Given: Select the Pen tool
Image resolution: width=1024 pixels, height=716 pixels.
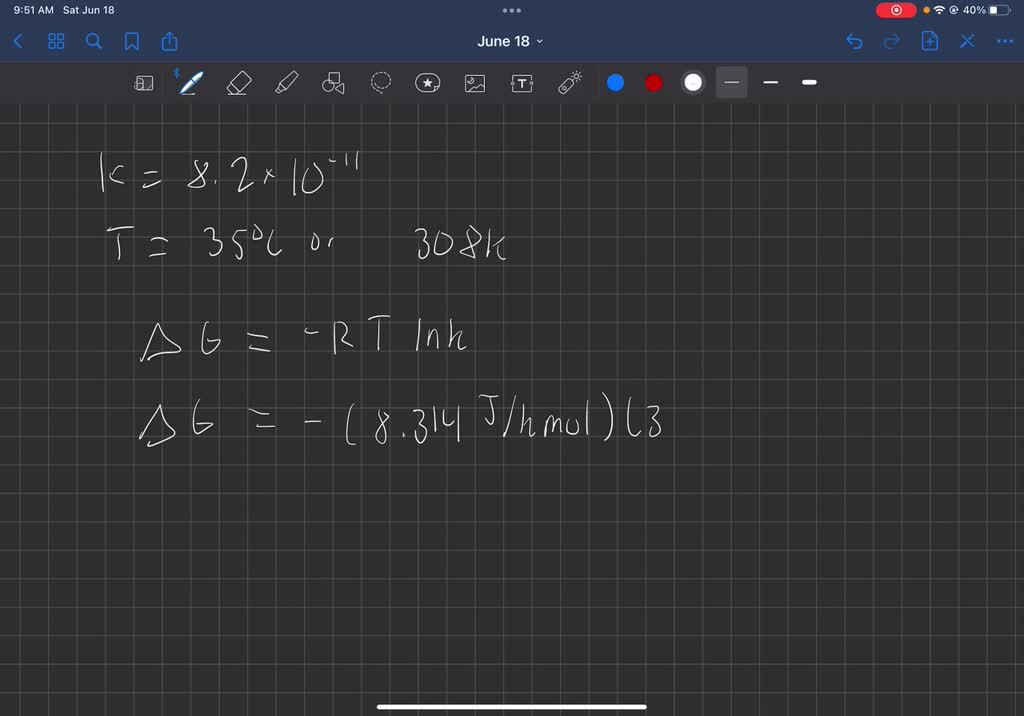Looking at the screenshot, I should click(x=190, y=83).
